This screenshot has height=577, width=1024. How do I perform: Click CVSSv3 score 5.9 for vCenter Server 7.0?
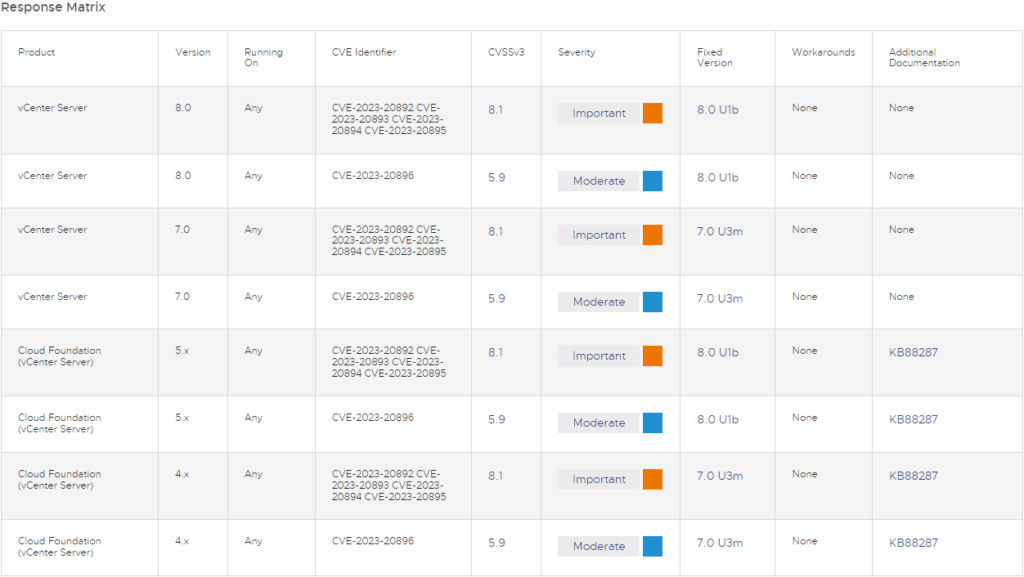tap(496, 299)
